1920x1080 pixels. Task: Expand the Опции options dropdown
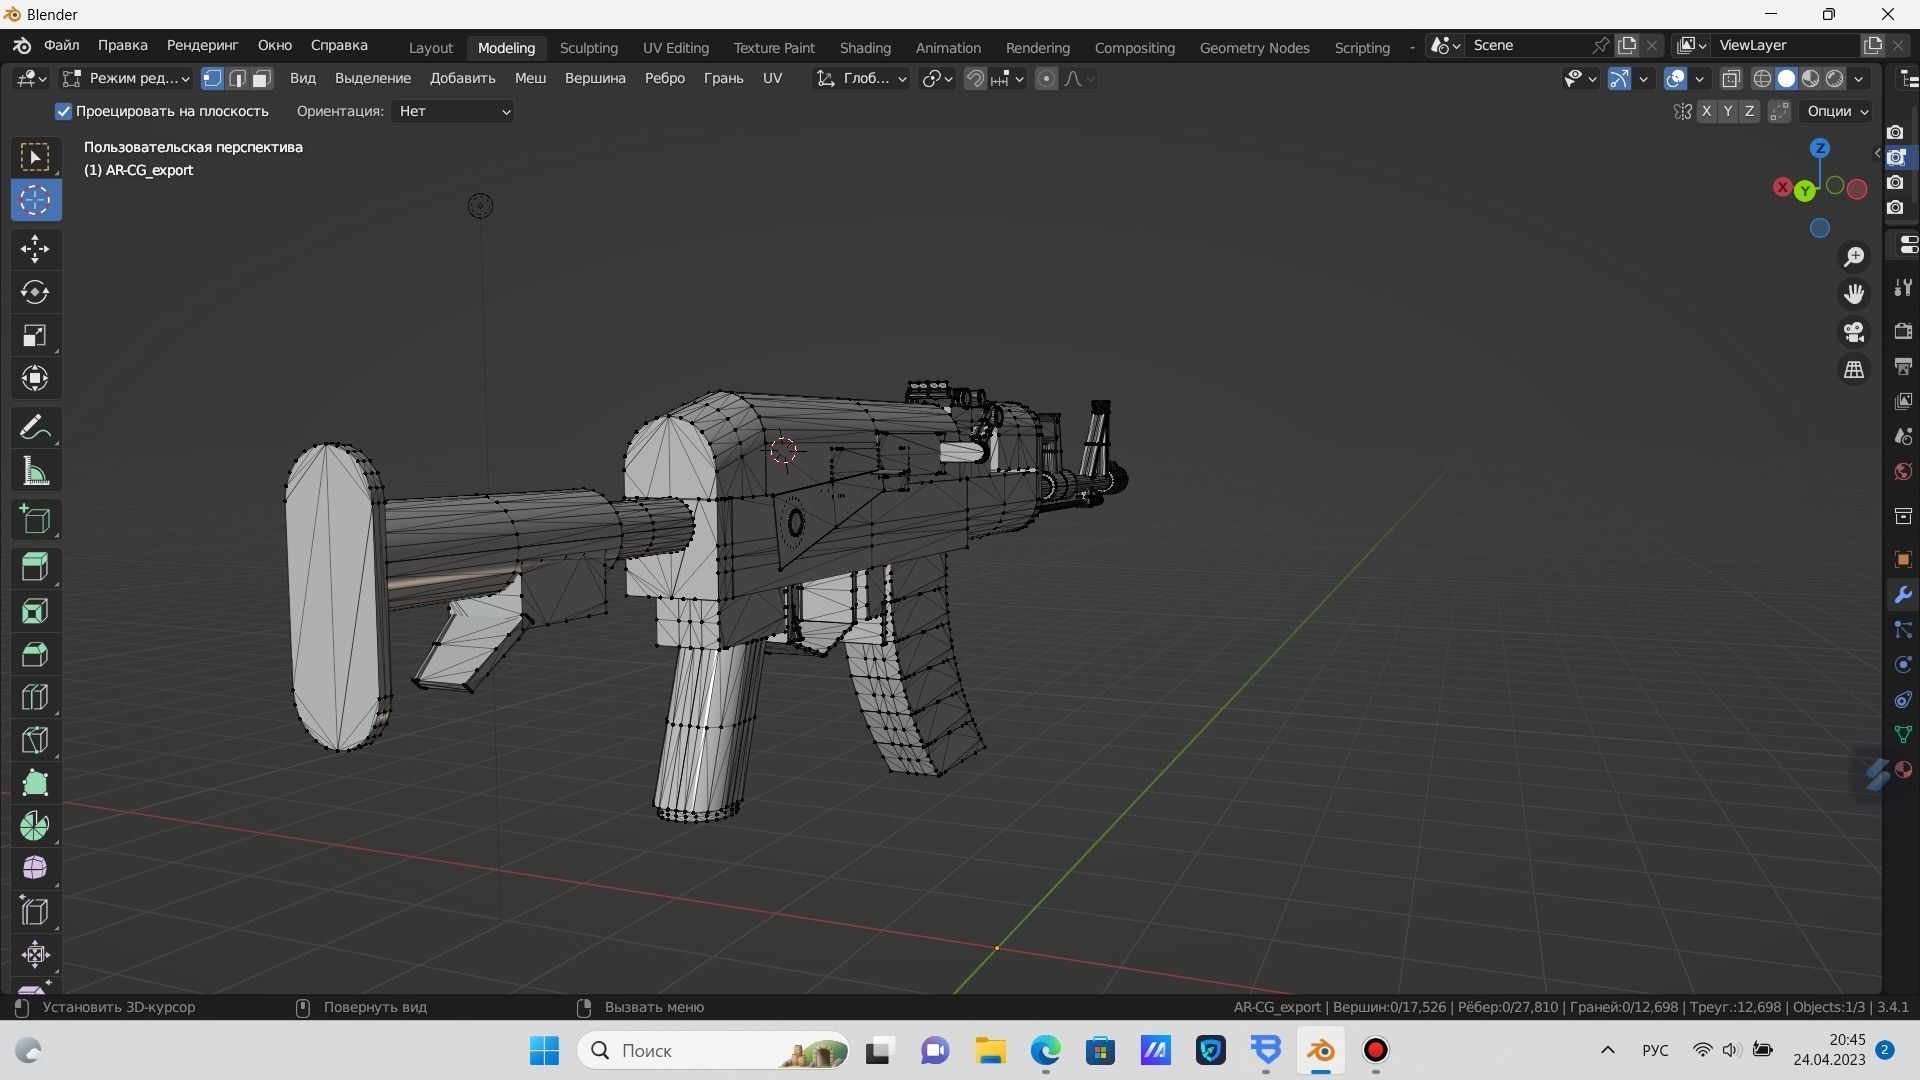[x=1837, y=111]
